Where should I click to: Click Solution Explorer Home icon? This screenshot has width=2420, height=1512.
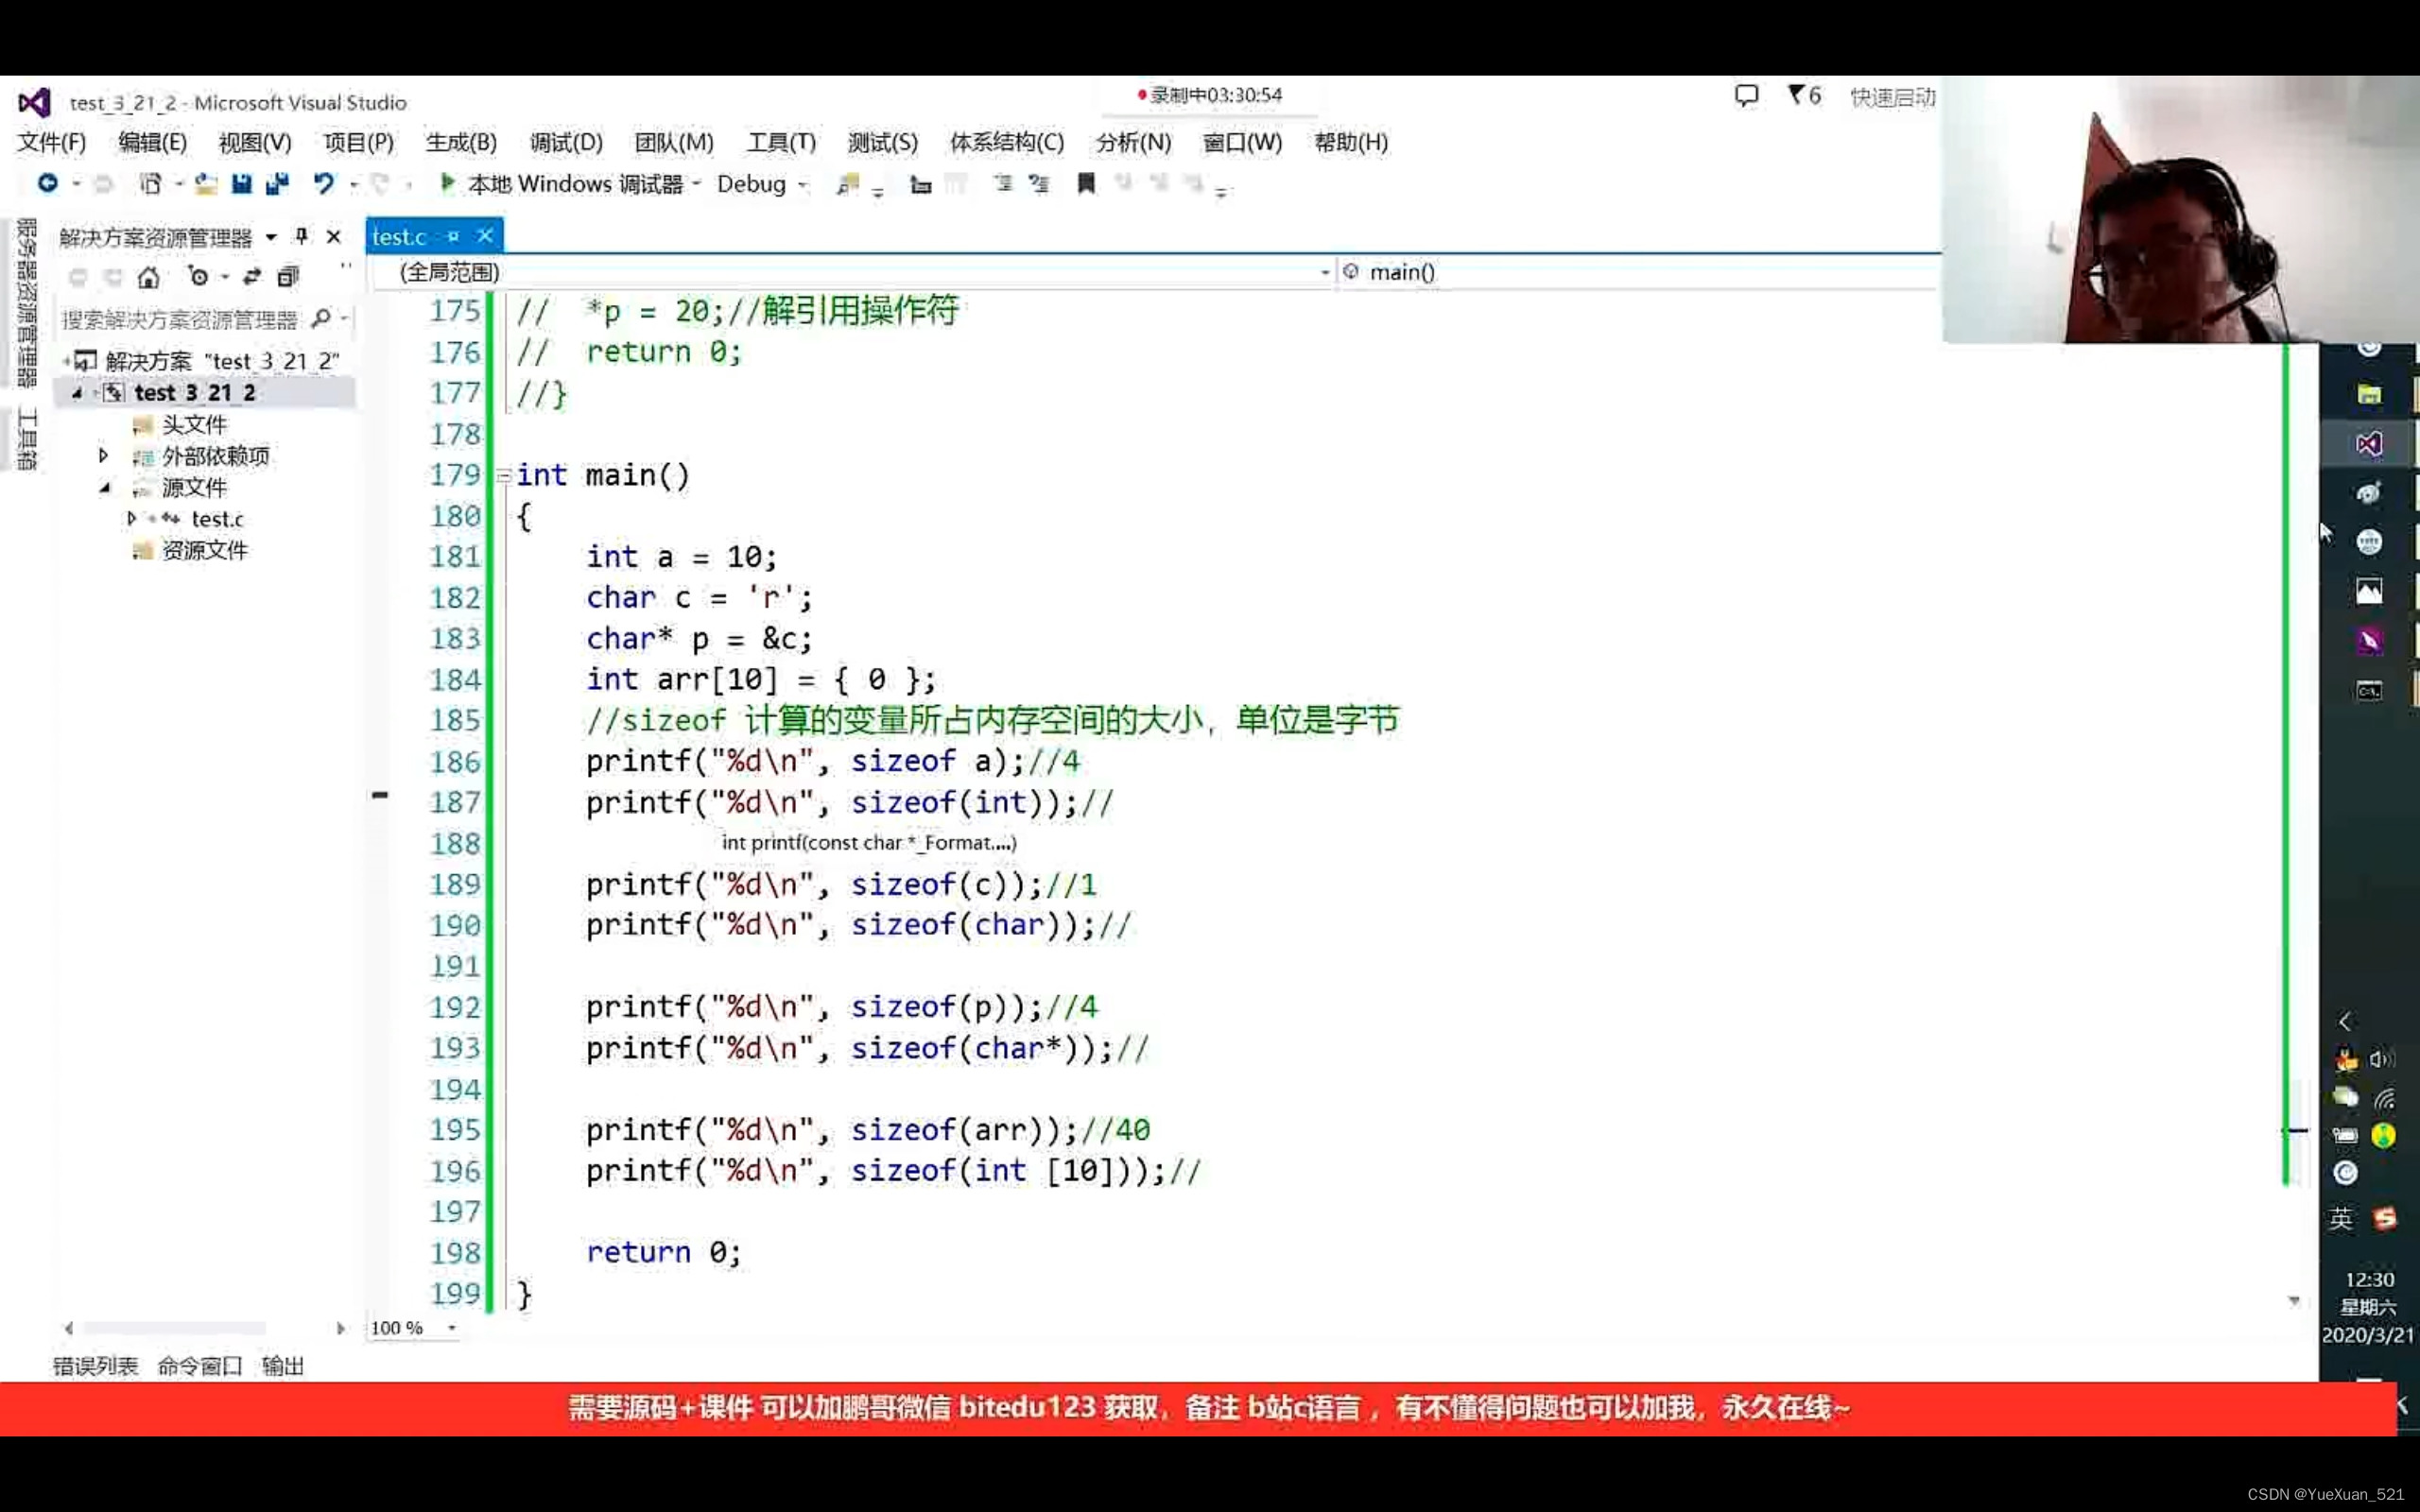149,277
